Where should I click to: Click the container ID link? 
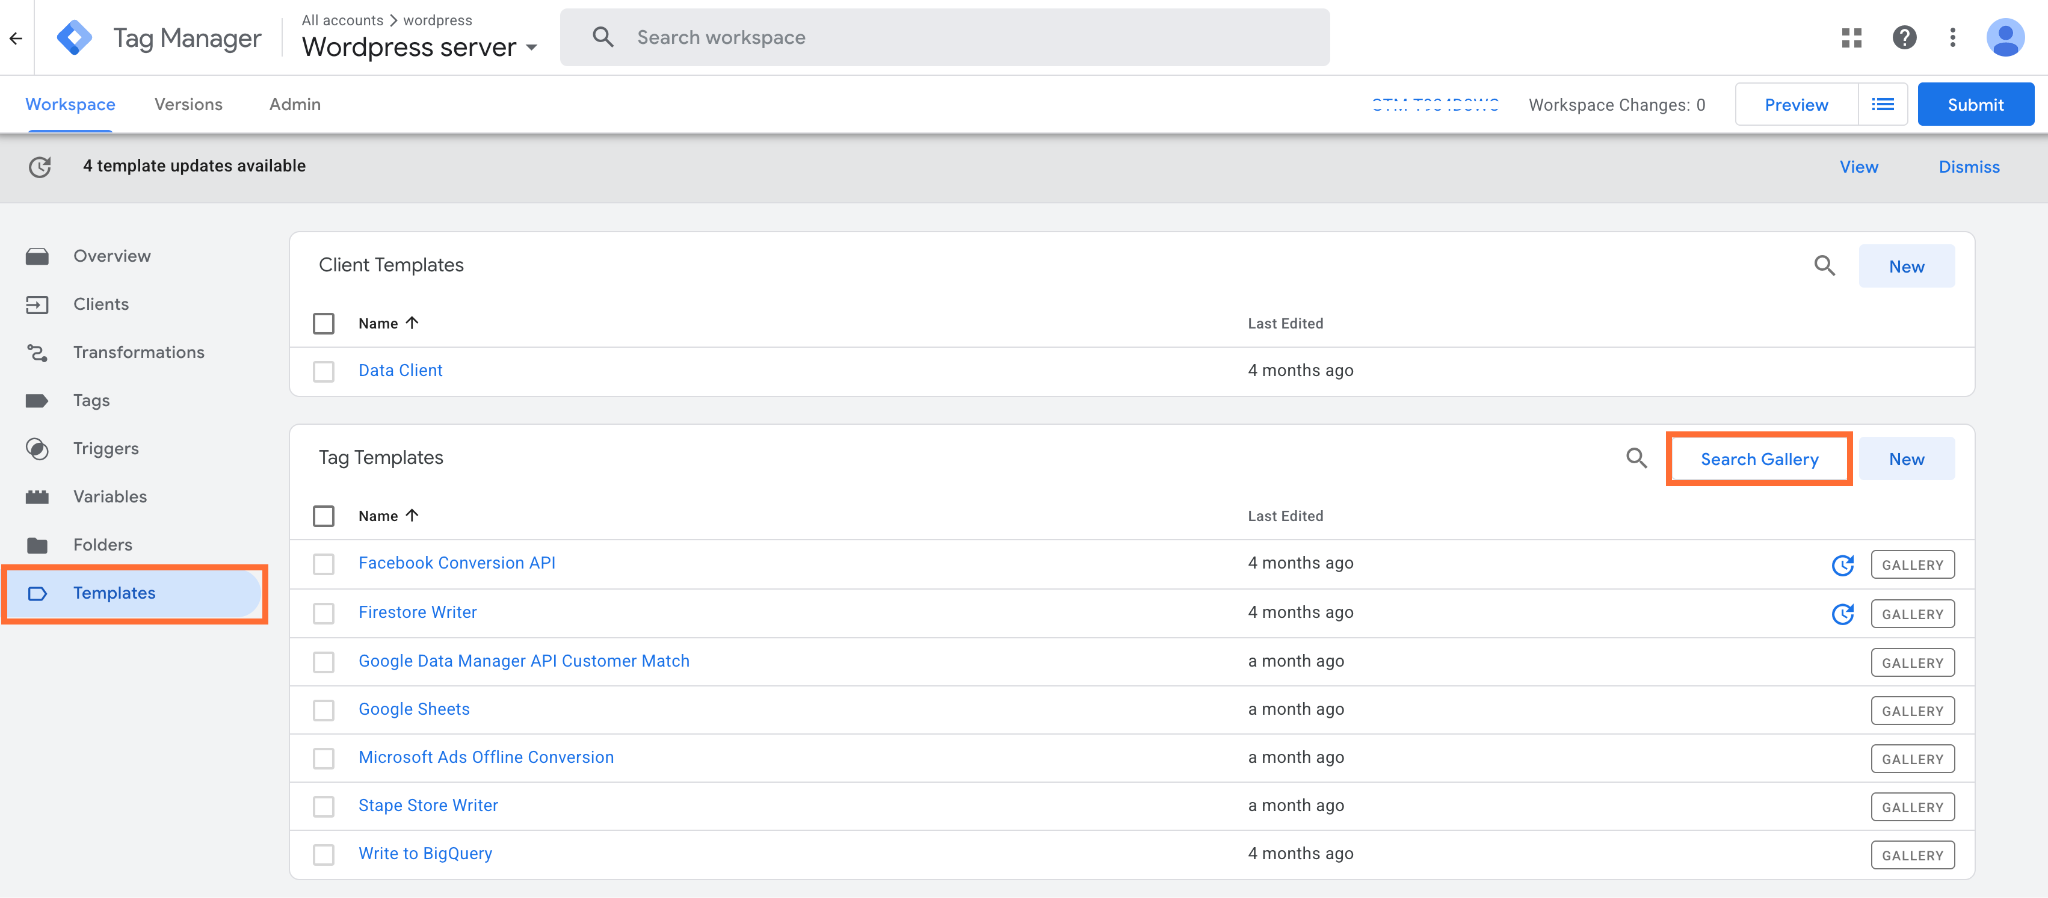point(1435,105)
